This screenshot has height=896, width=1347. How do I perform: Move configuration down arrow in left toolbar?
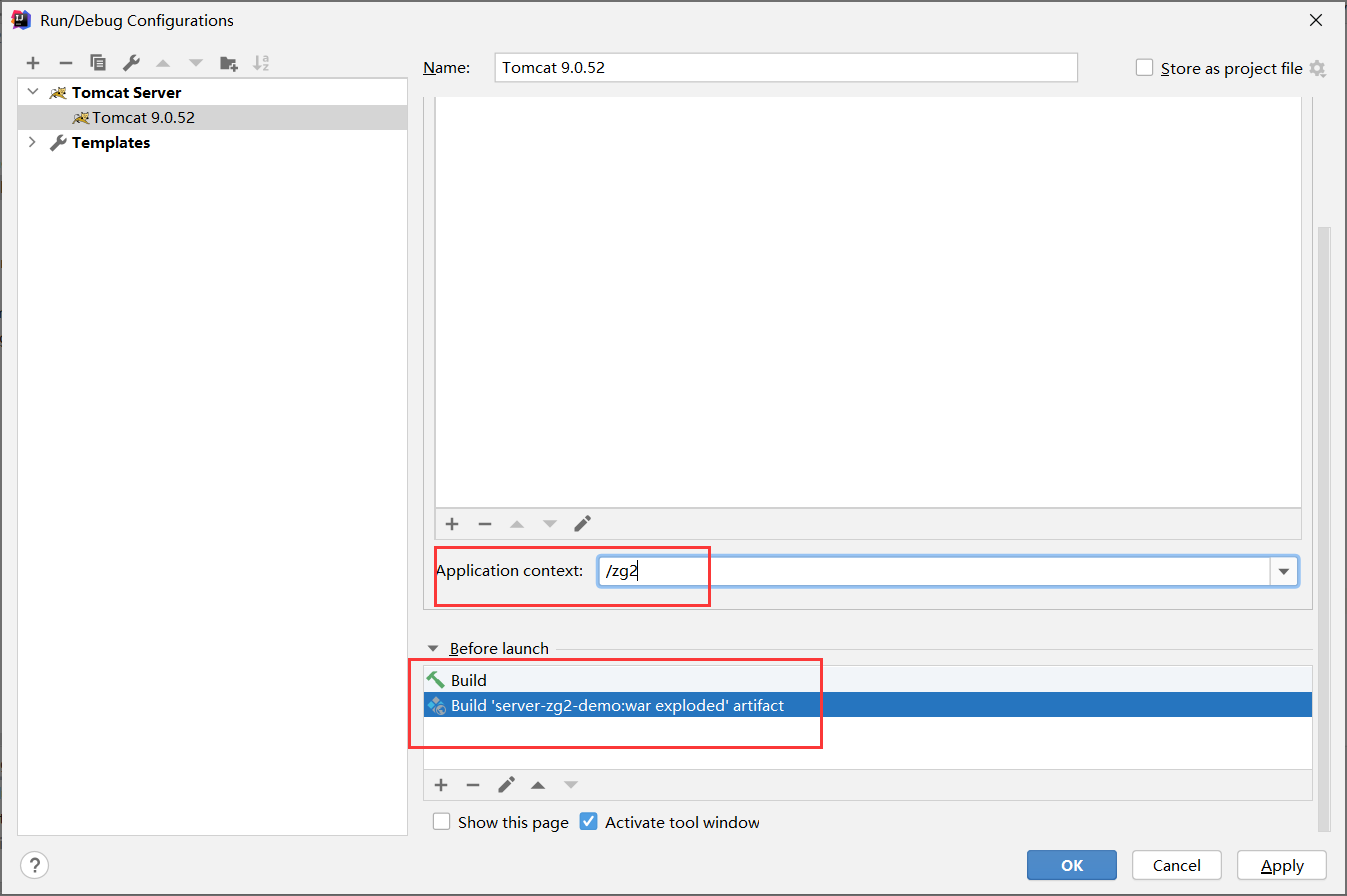tap(196, 63)
